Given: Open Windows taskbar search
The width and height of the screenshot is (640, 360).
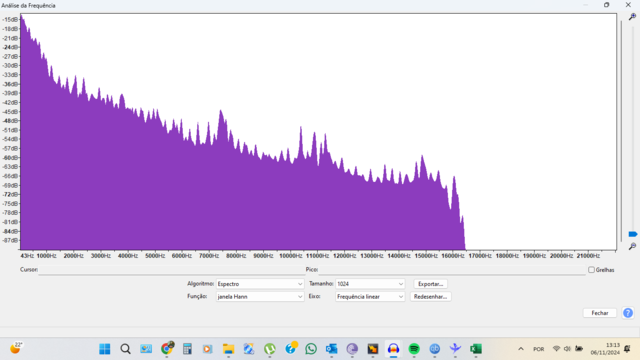Looking at the screenshot, I should pos(125,349).
